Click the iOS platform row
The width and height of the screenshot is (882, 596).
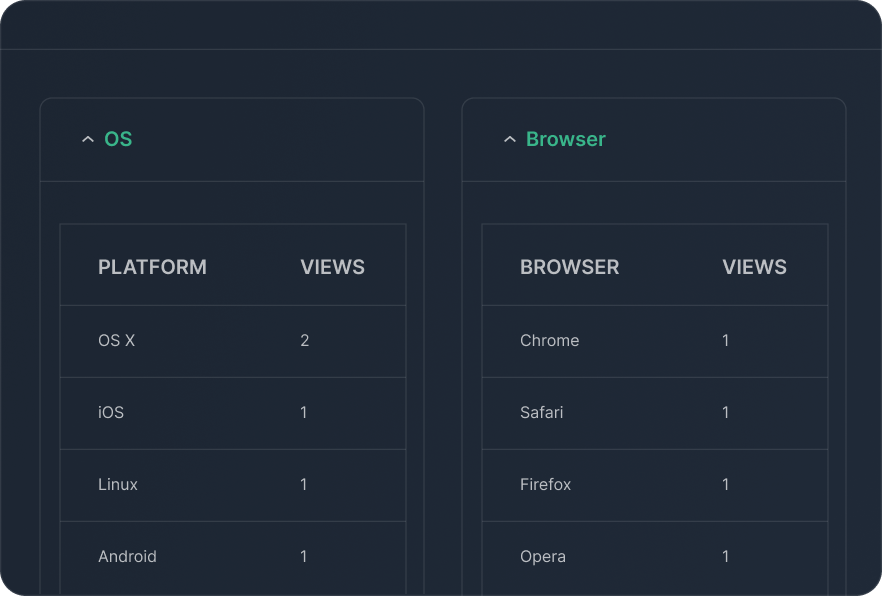[233, 413]
